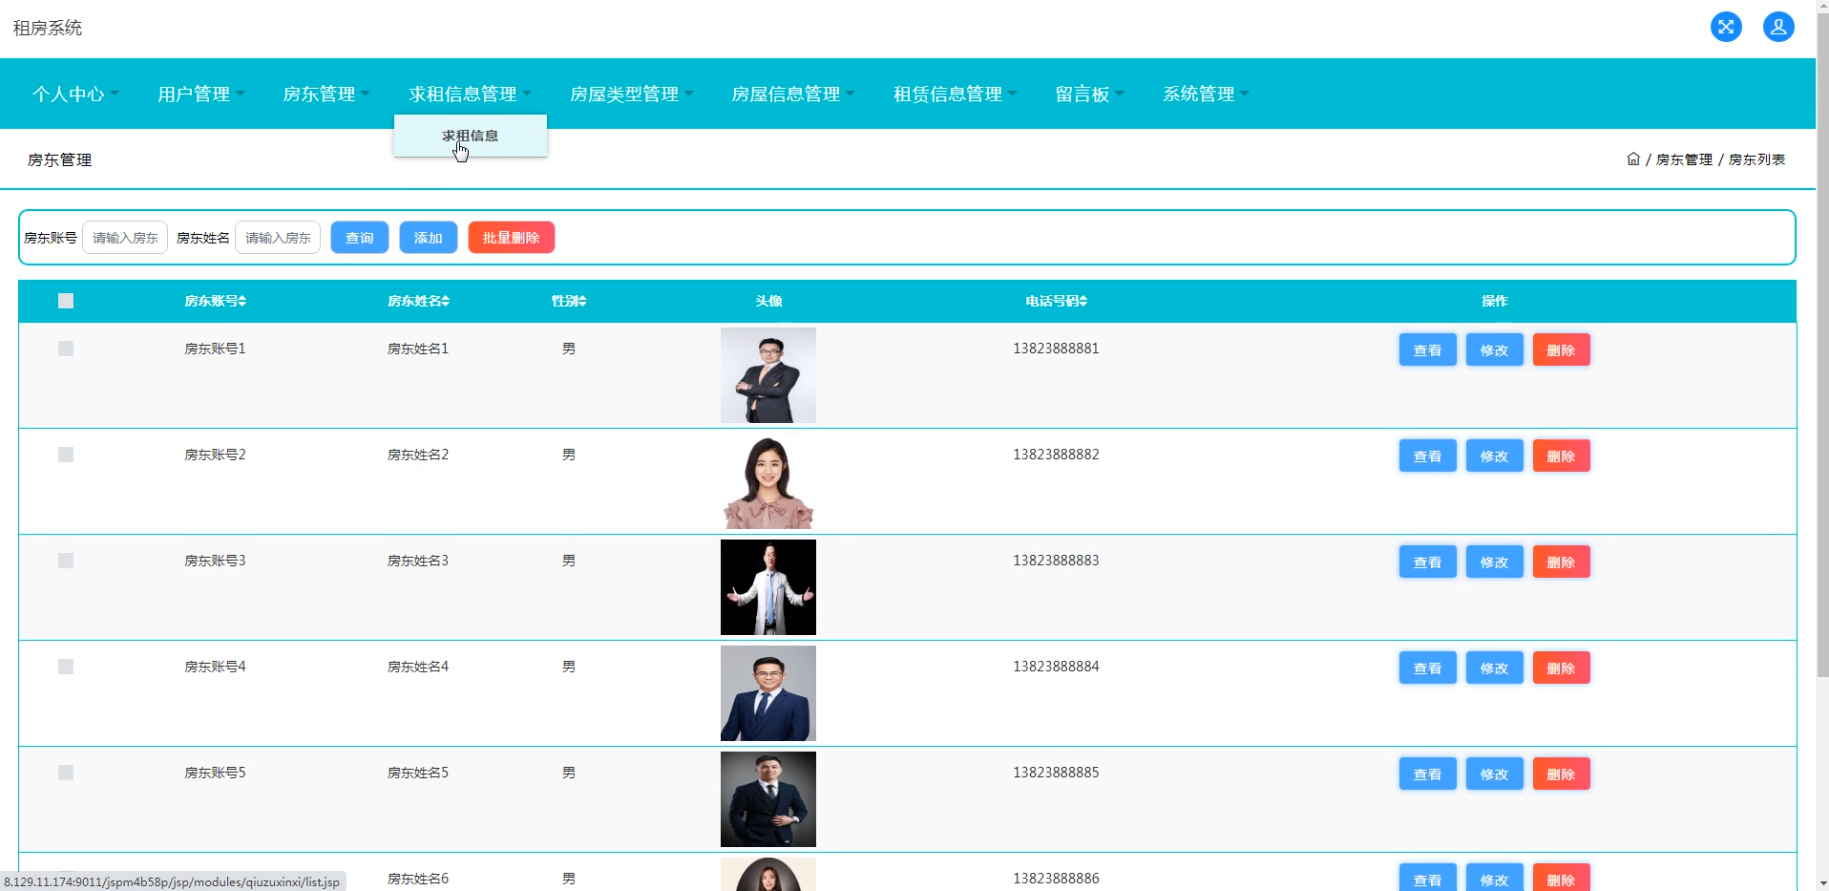Image resolution: width=1829 pixels, height=891 pixels.
Task: Edit 房东账号4 with 修改 button
Action: pos(1494,668)
